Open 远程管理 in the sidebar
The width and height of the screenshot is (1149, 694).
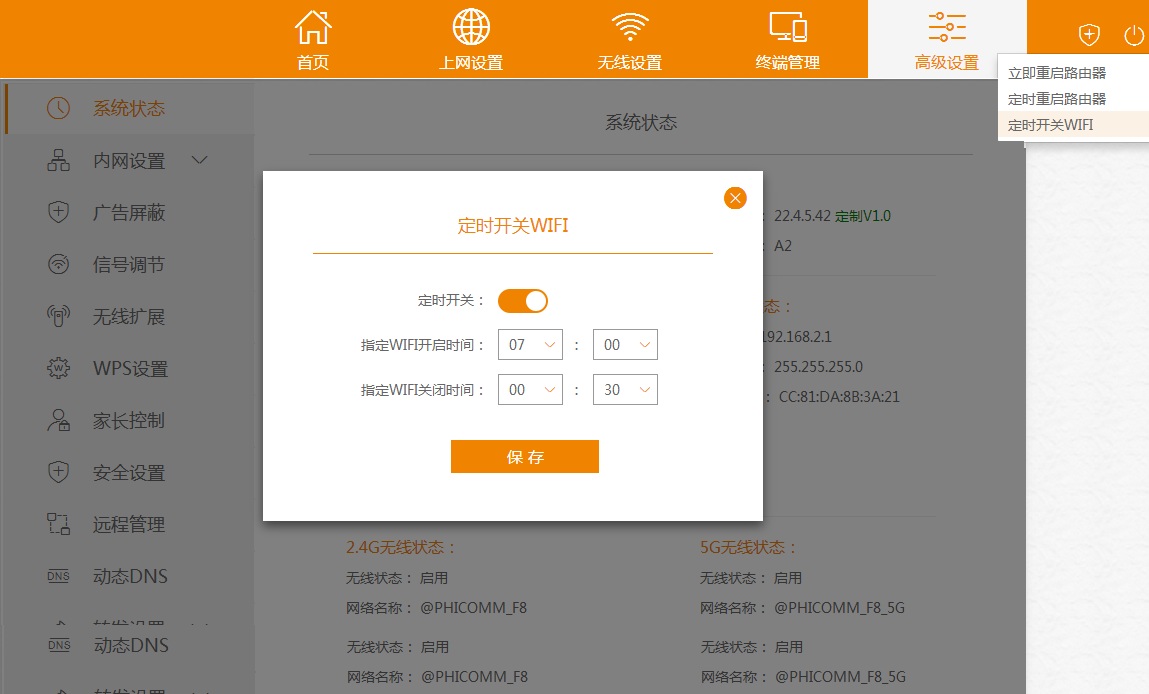click(129, 525)
